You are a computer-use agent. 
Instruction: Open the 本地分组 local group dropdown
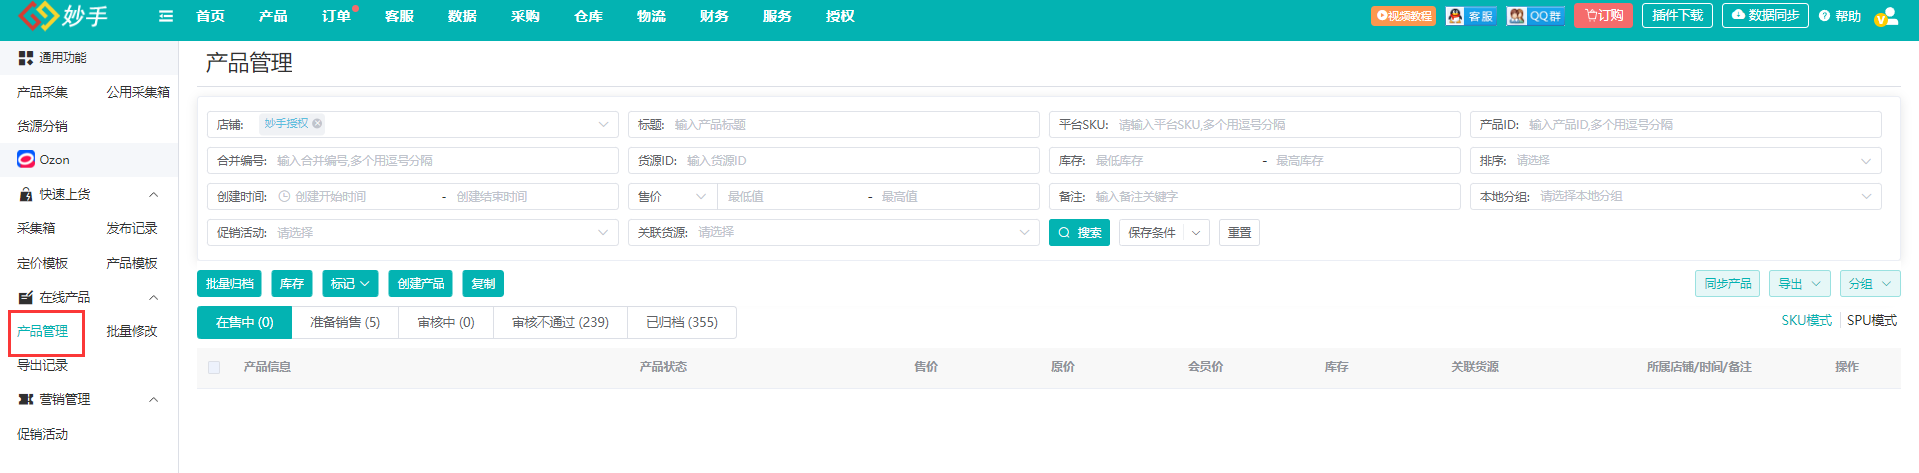coord(1865,197)
